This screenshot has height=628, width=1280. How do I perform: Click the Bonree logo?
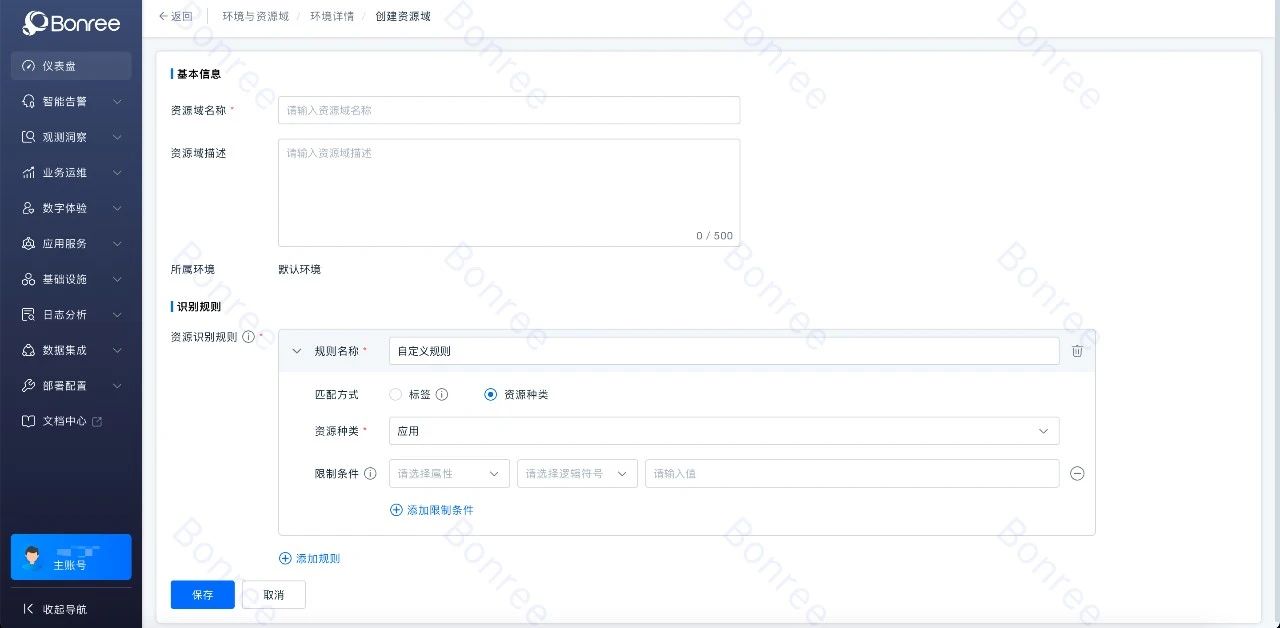(70, 22)
